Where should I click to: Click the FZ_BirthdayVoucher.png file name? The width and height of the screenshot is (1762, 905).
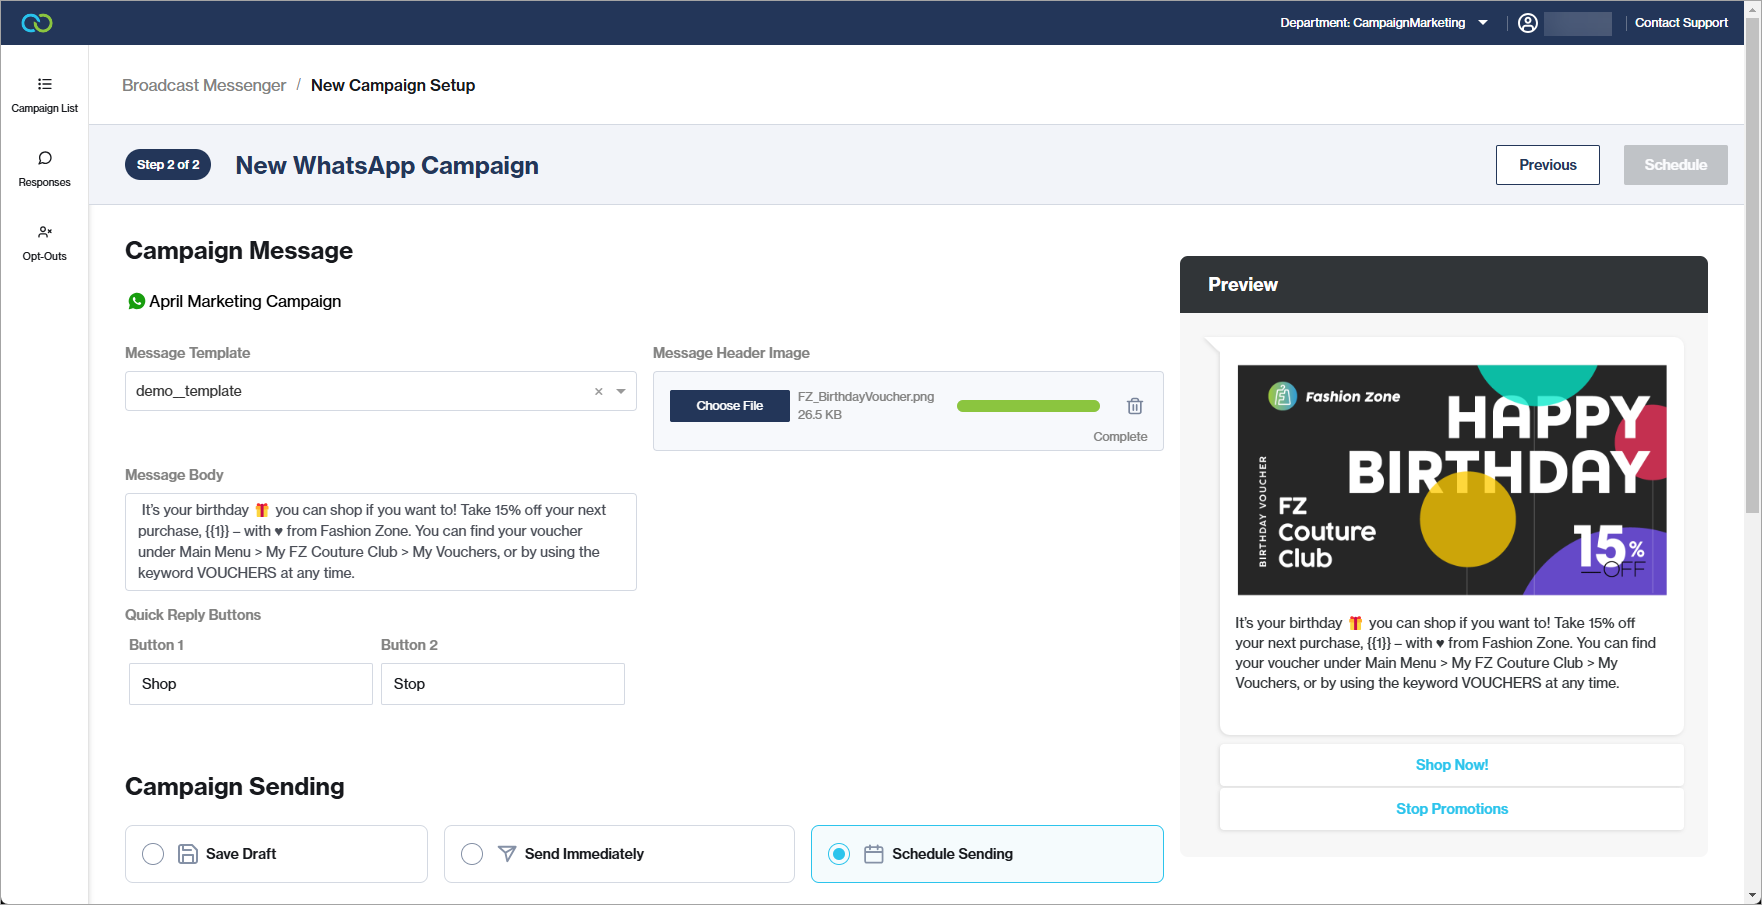pyautogui.click(x=866, y=397)
